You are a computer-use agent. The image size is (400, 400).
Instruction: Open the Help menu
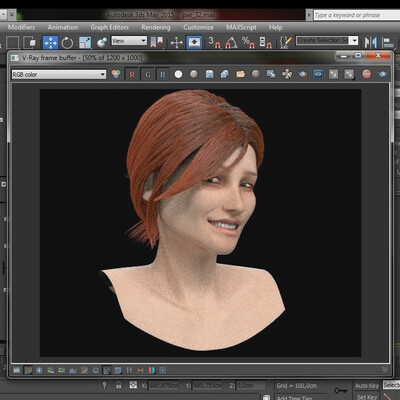276,27
